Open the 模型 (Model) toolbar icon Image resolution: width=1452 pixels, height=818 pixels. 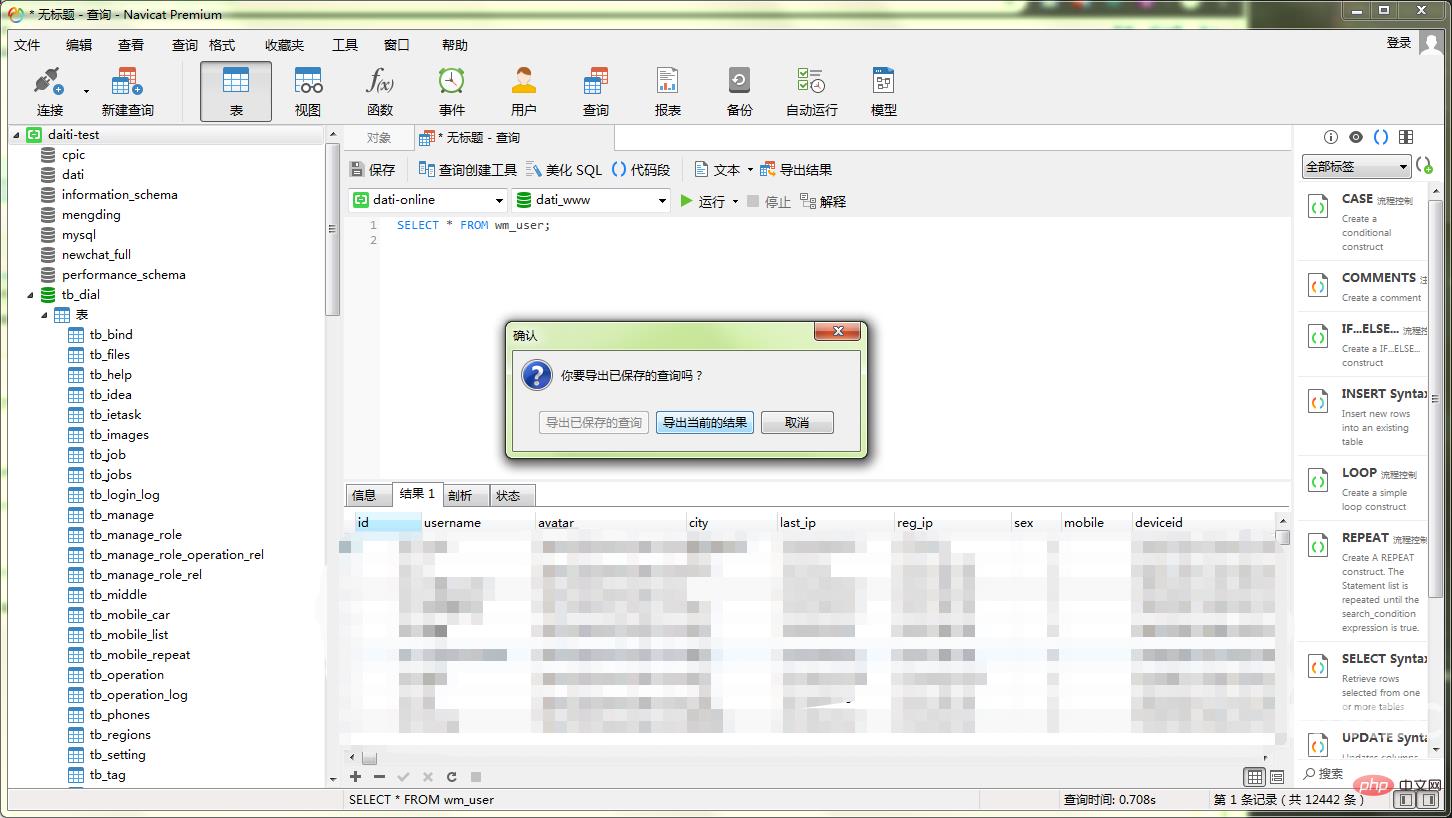tap(884, 92)
